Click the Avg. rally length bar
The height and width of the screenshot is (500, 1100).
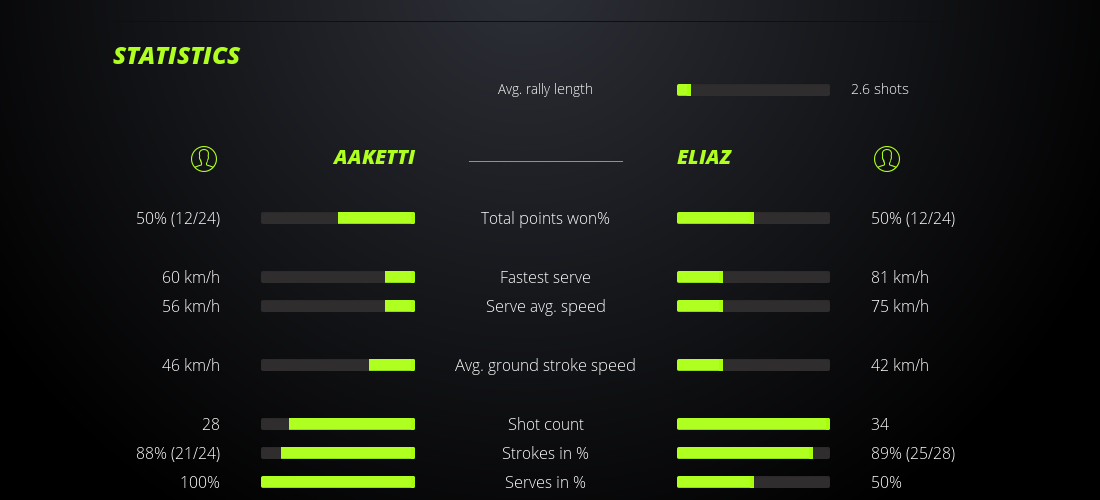coord(753,90)
